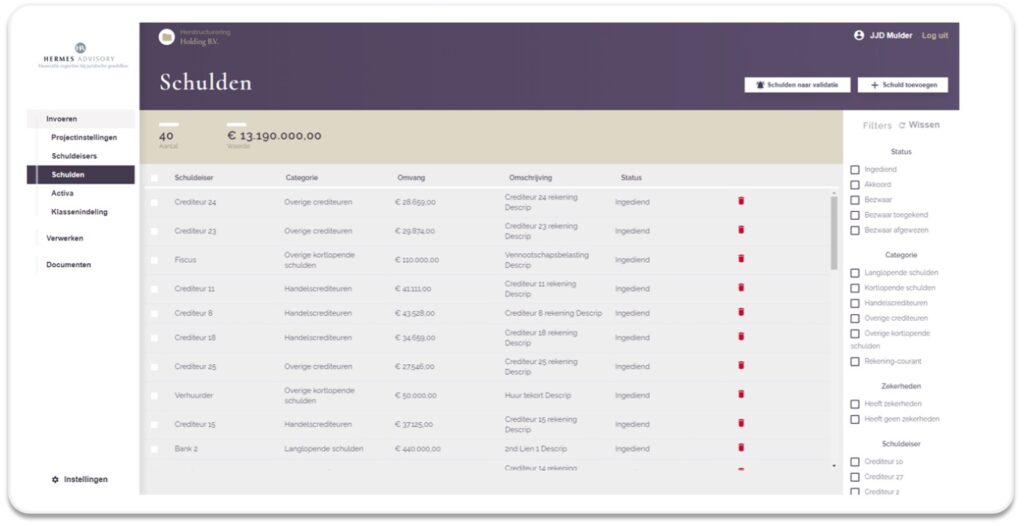
Task: Click the Wissen refresh icon
Action: click(x=902, y=125)
